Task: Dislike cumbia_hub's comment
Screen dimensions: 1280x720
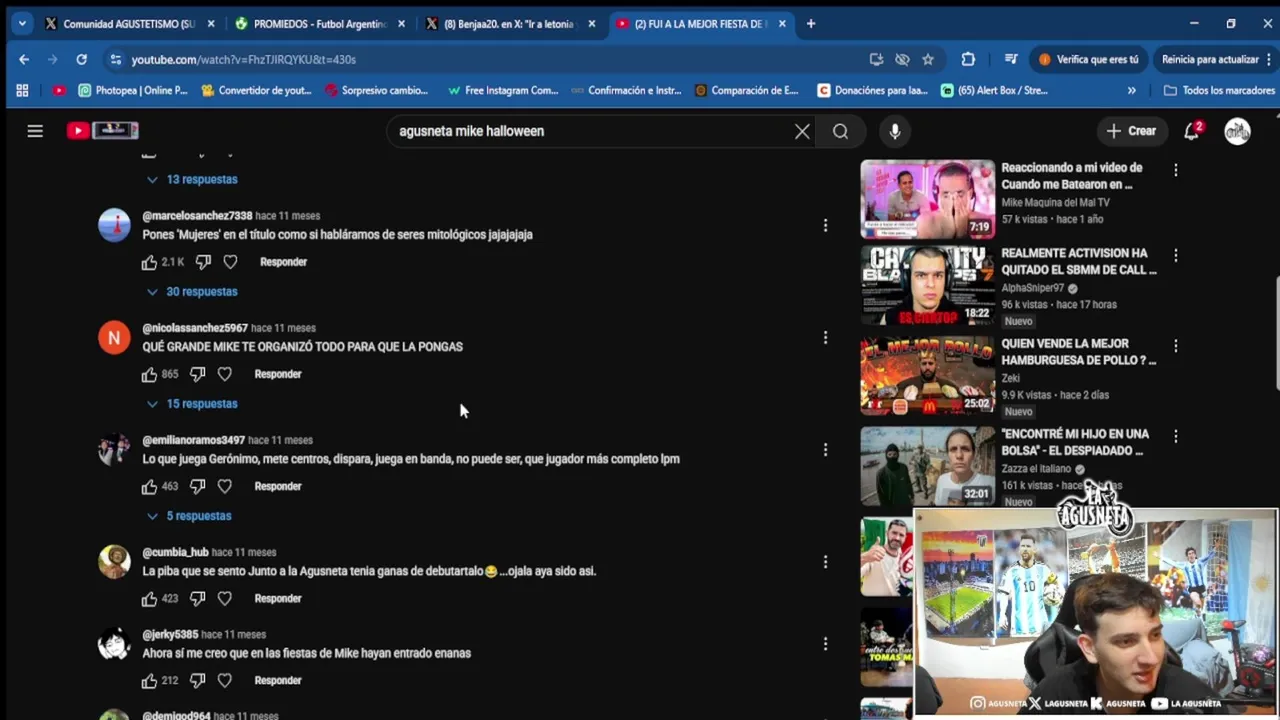Action: click(197, 598)
